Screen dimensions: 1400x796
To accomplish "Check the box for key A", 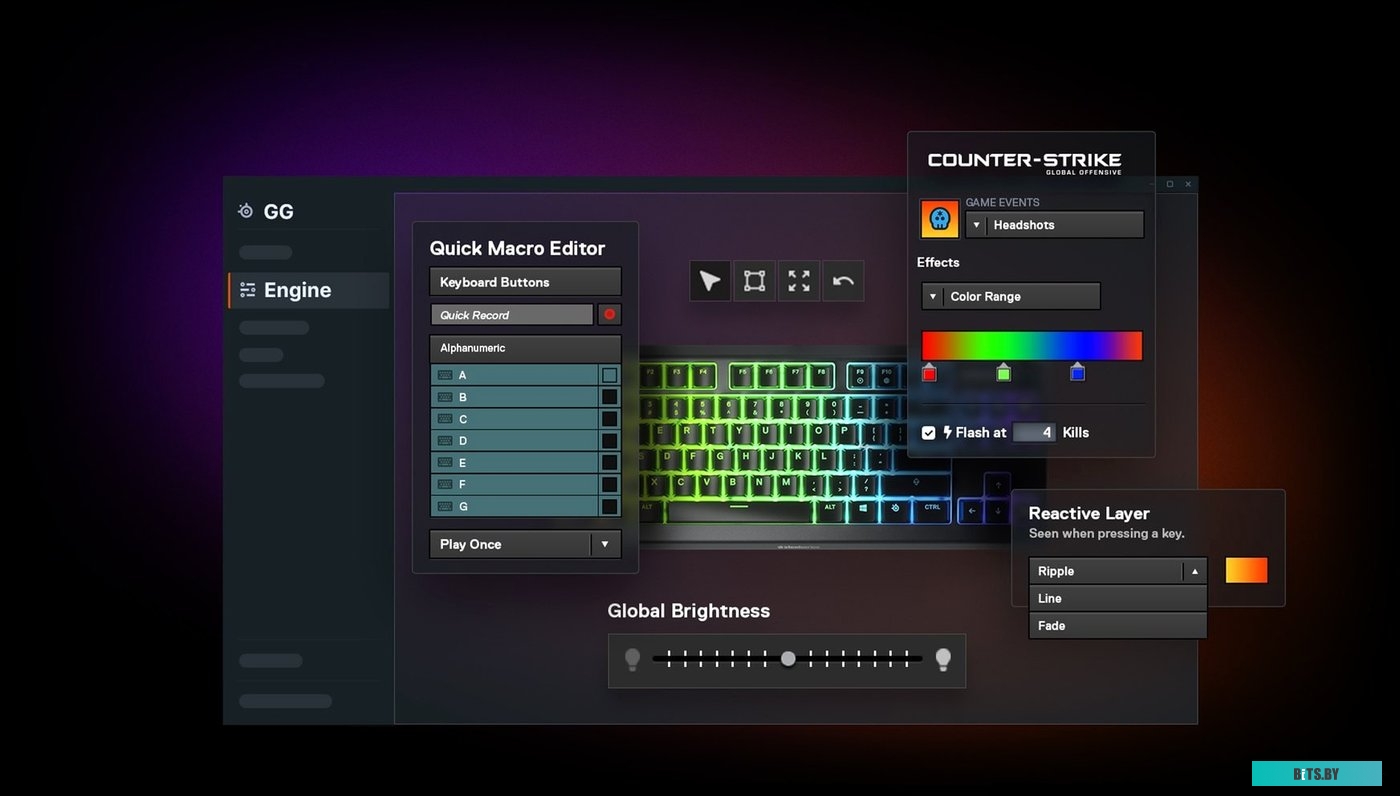I will pyautogui.click(x=609, y=375).
